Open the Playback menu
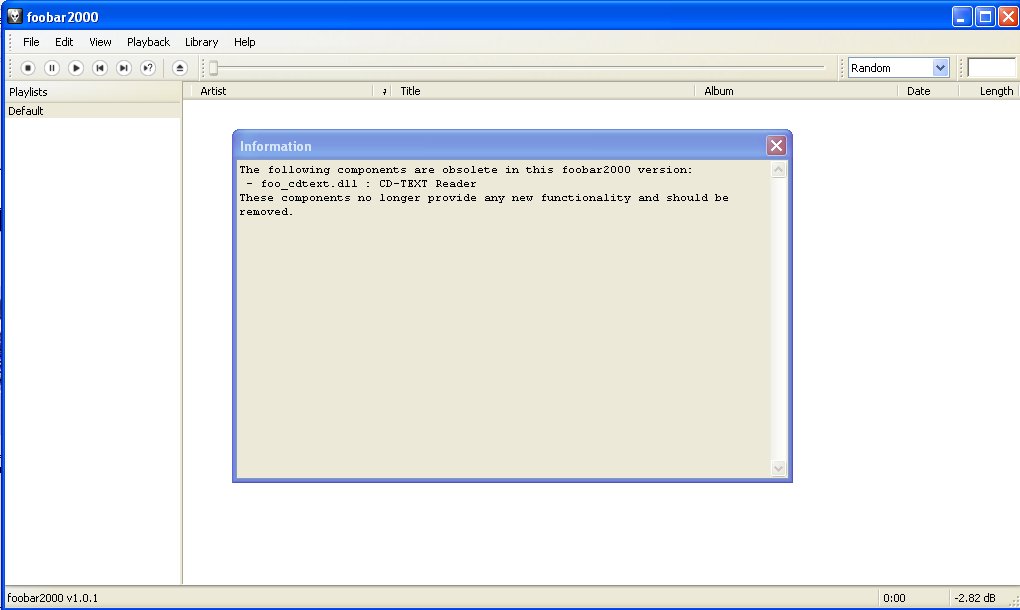Viewport: 1020px width, 610px height. (x=148, y=42)
